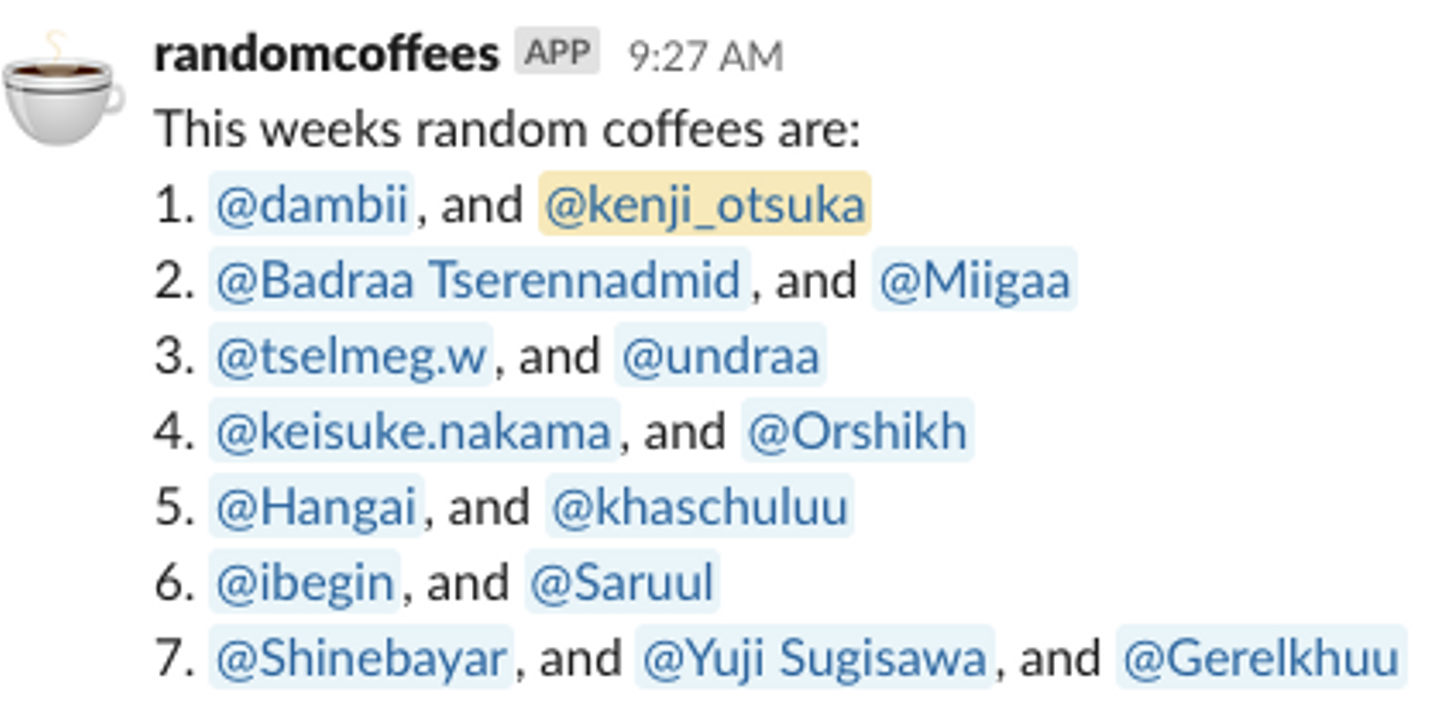Image resolution: width=1440 pixels, height=718 pixels.
Task: Click the @Yuji Sugisawa mention
Action: (814, 659)
